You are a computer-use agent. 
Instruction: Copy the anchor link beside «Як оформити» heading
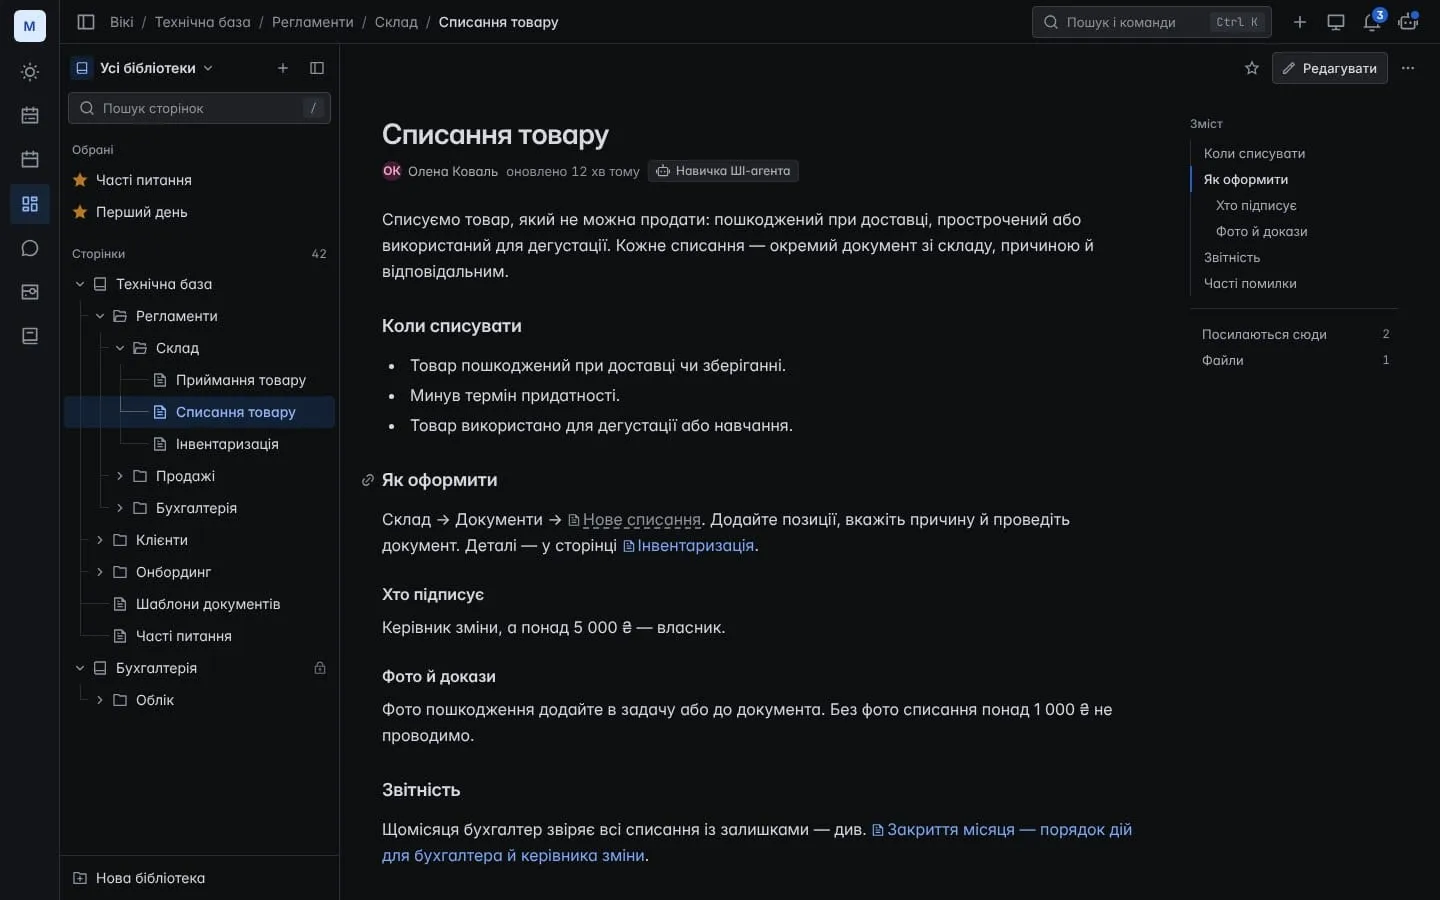(x=368, y=480)
